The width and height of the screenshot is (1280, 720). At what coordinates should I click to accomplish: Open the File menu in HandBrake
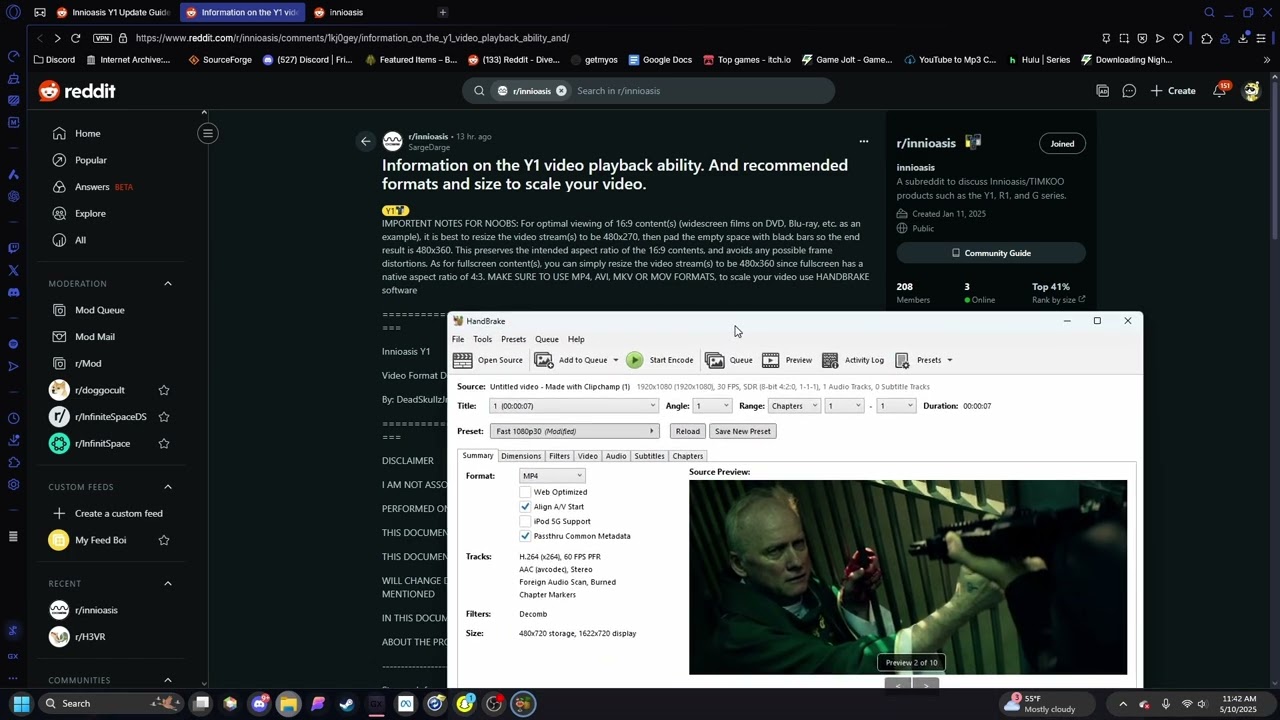pyautogui.click(x=458, y=339)
